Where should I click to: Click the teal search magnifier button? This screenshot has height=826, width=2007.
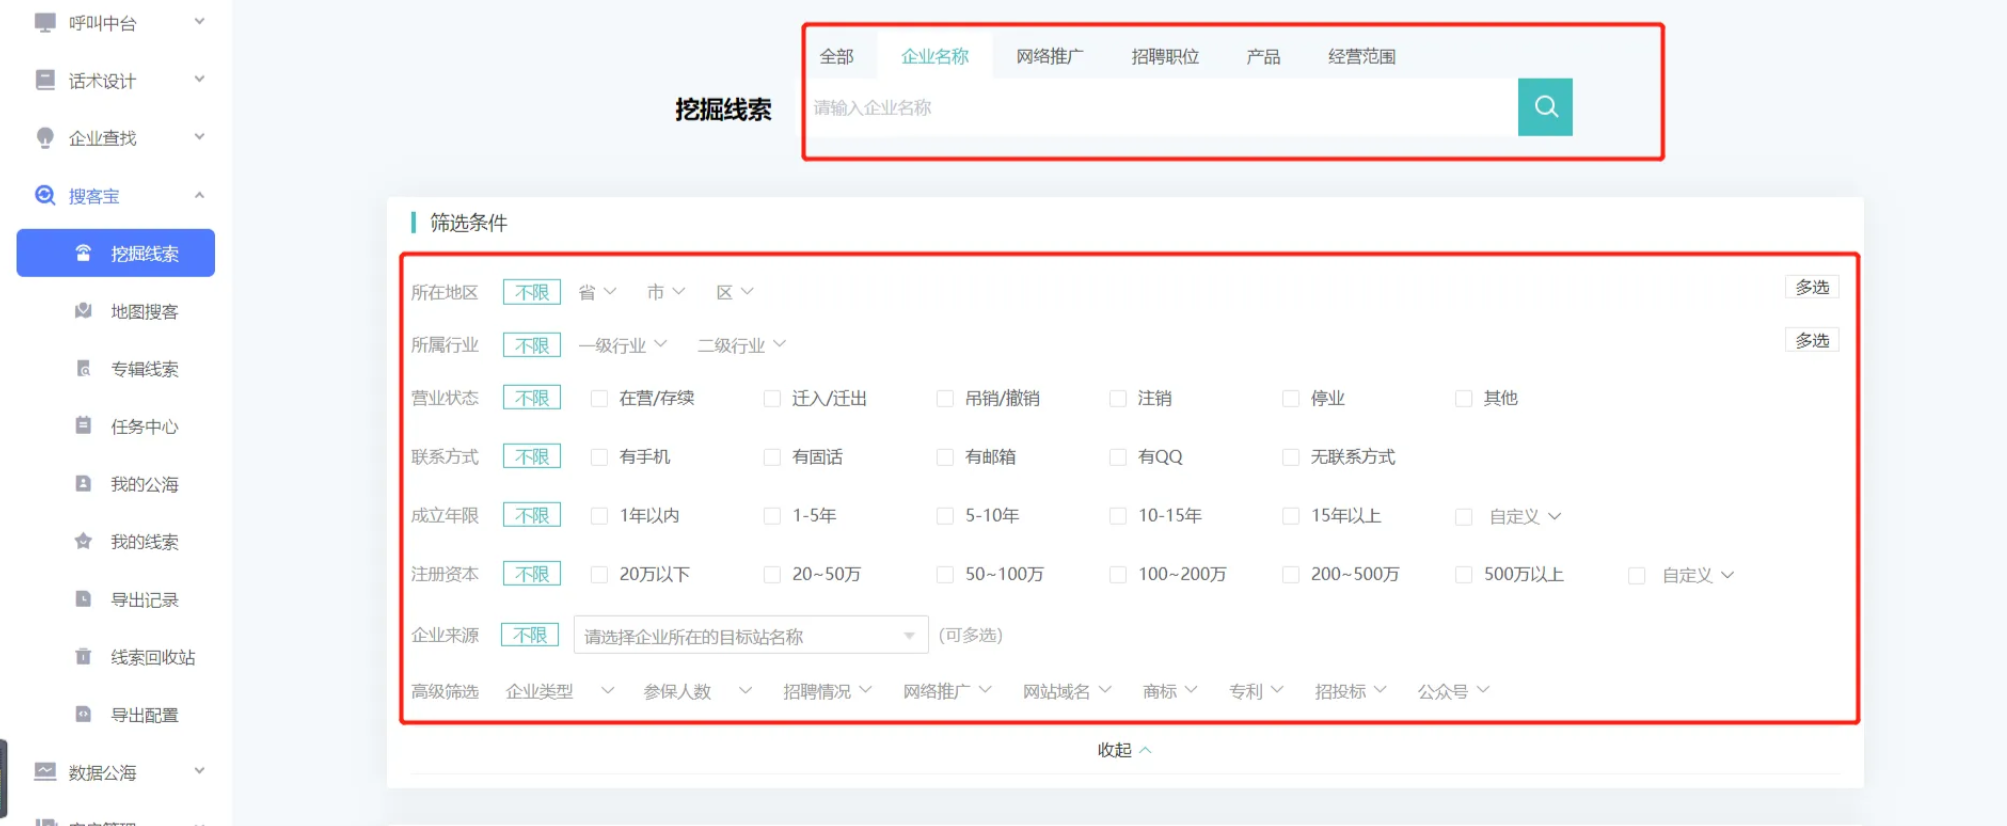[x=1544, y=107]
